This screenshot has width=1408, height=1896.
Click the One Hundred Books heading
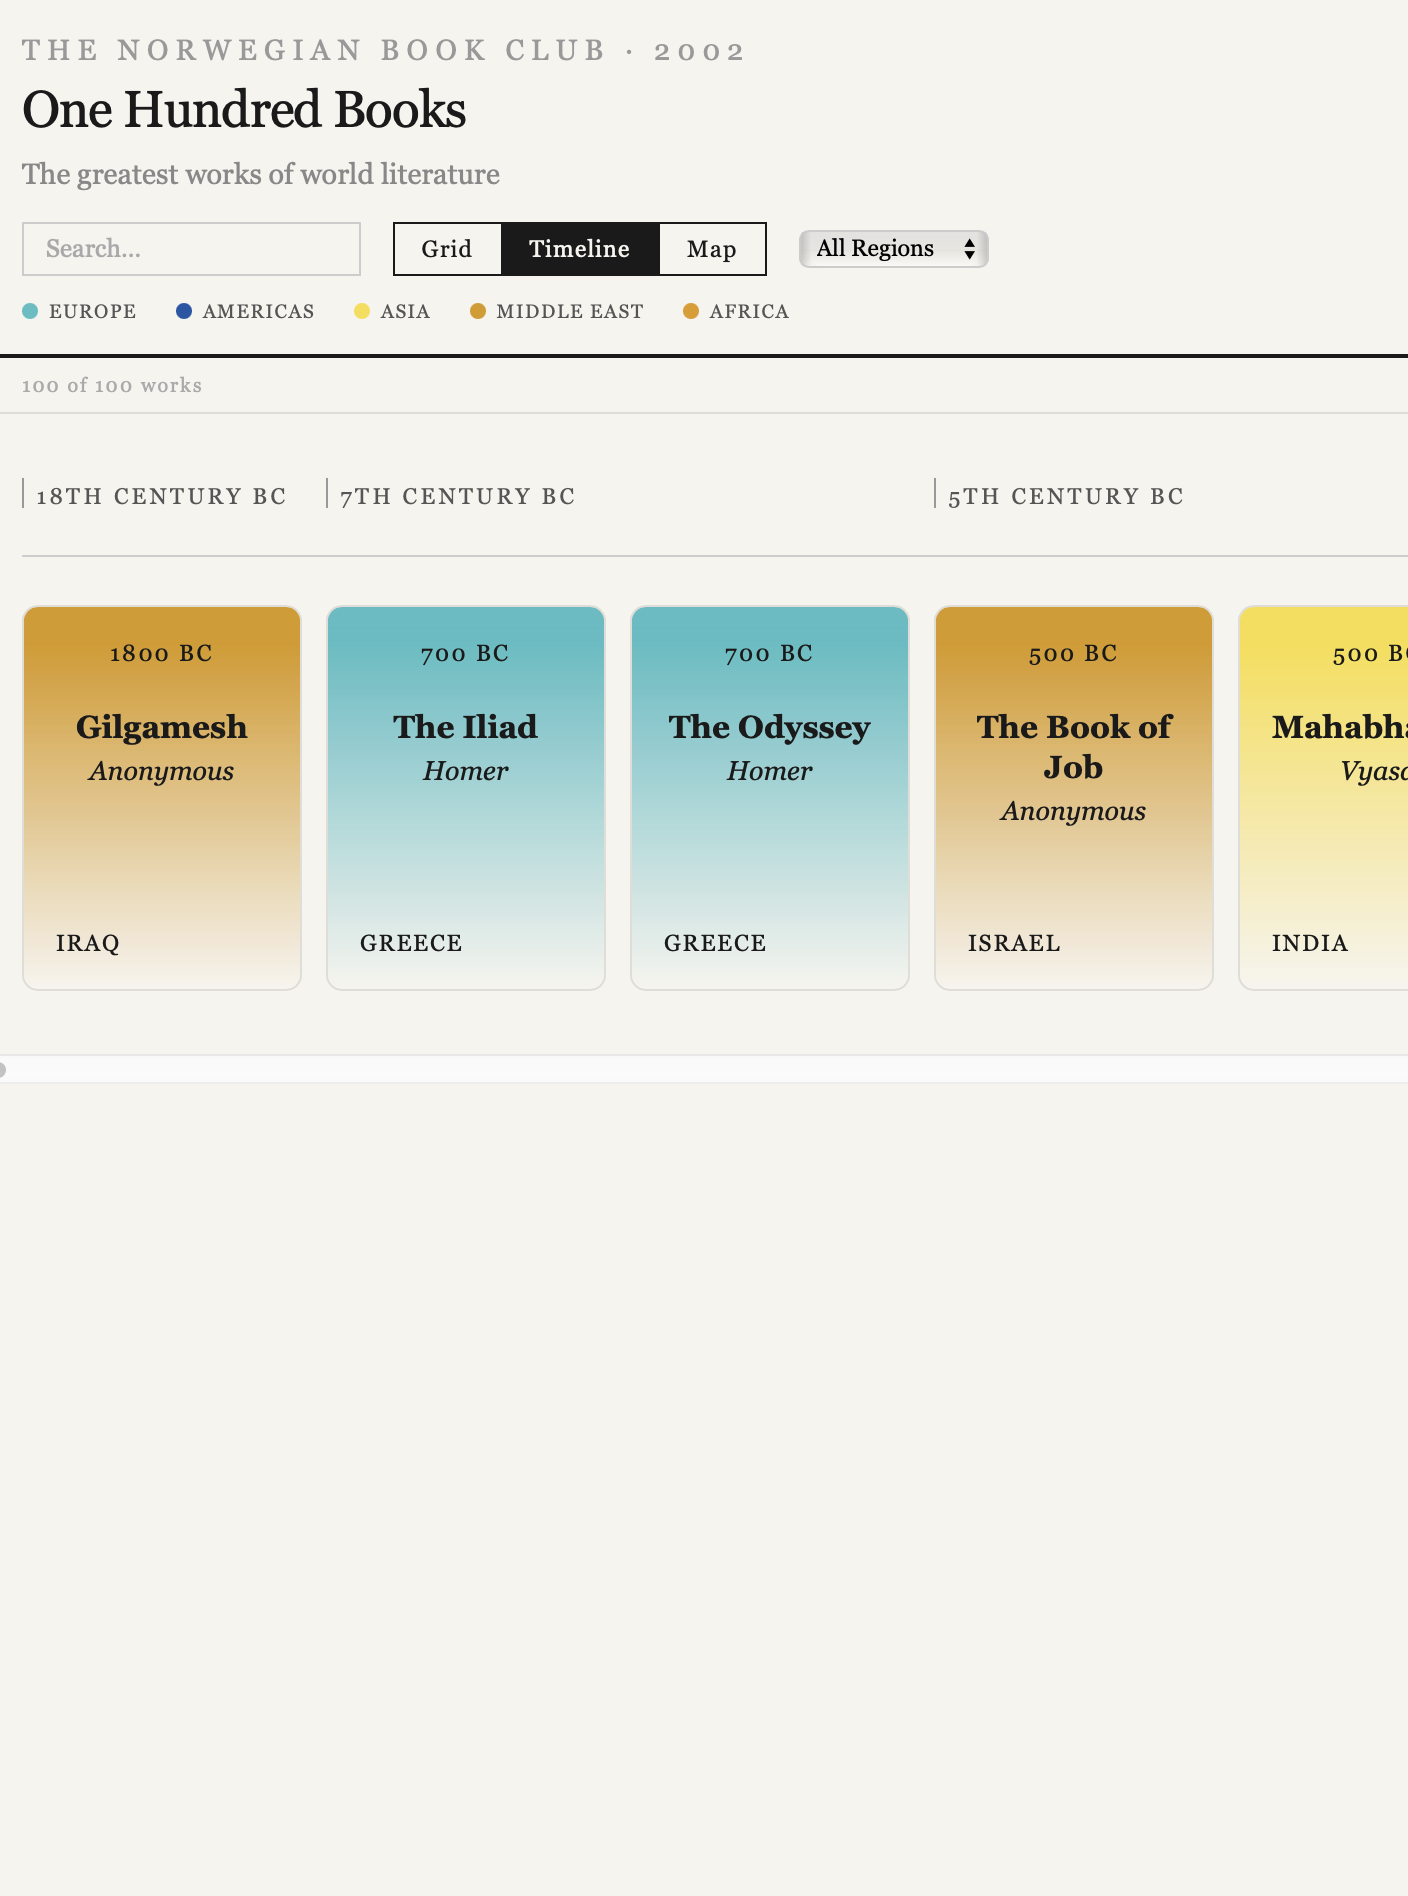(244, 110)
